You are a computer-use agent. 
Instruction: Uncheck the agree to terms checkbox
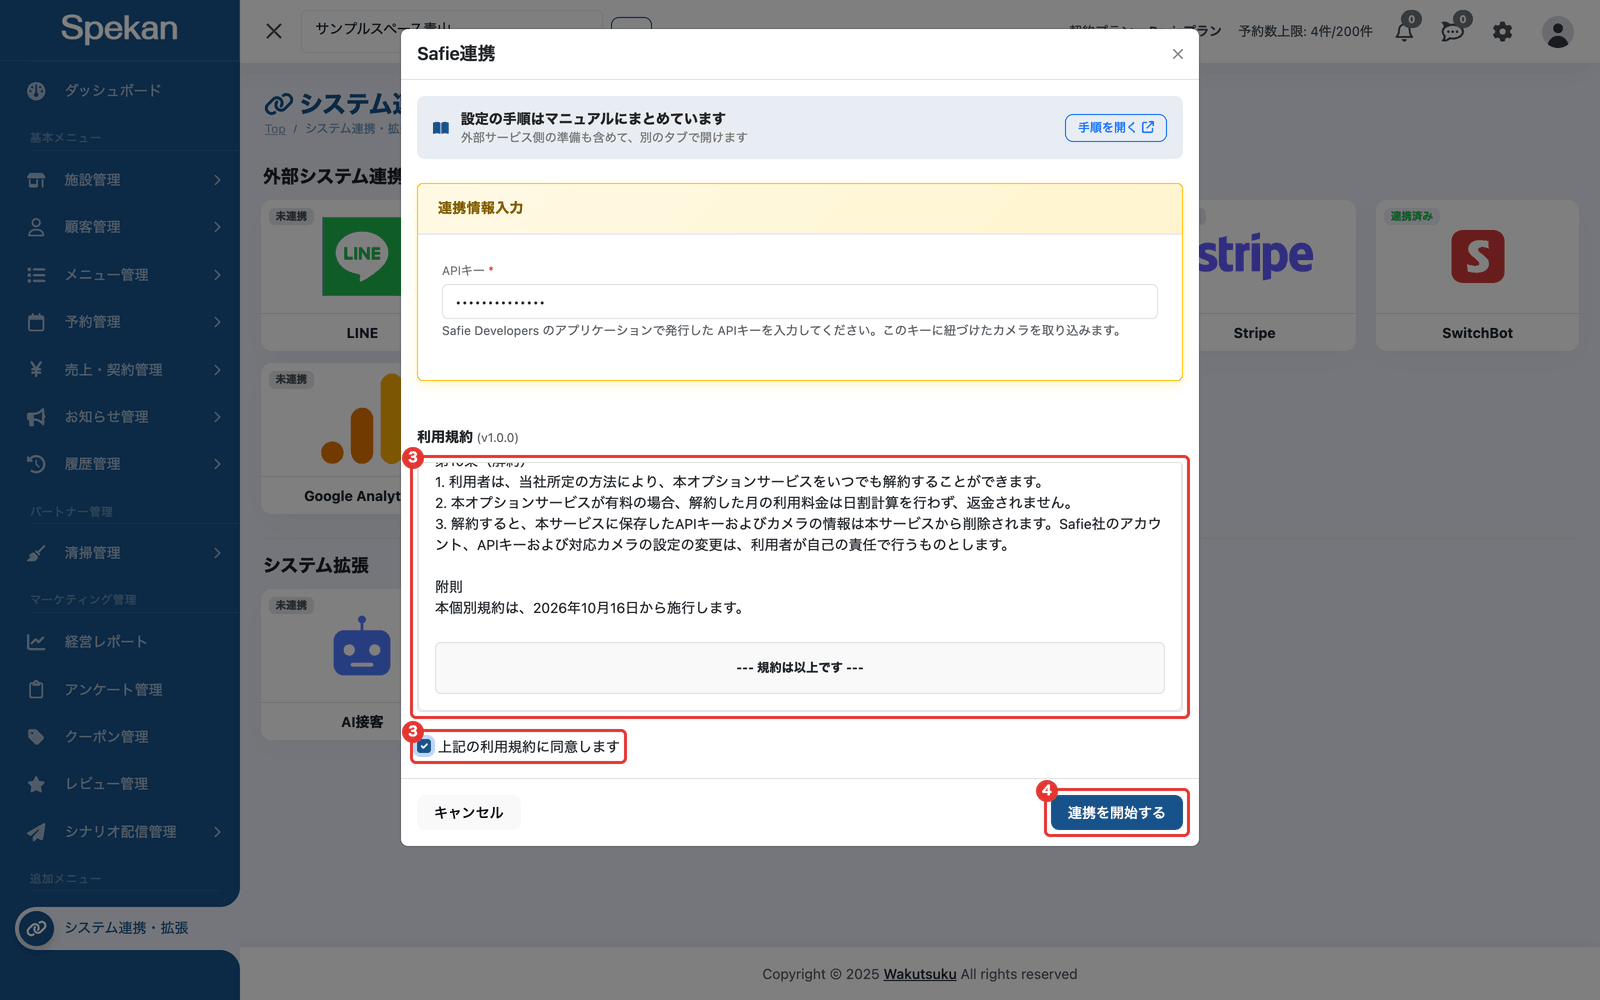point(425,747)
